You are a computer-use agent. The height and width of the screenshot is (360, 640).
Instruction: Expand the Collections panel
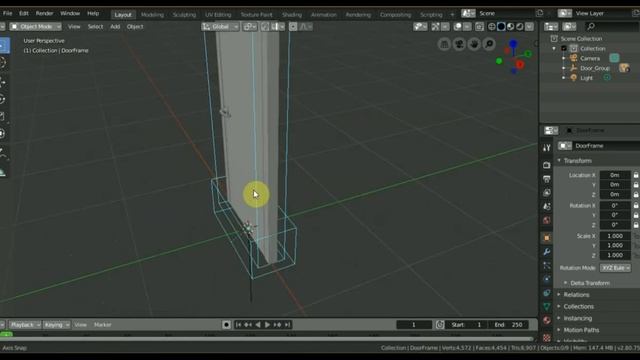(559, 306)
